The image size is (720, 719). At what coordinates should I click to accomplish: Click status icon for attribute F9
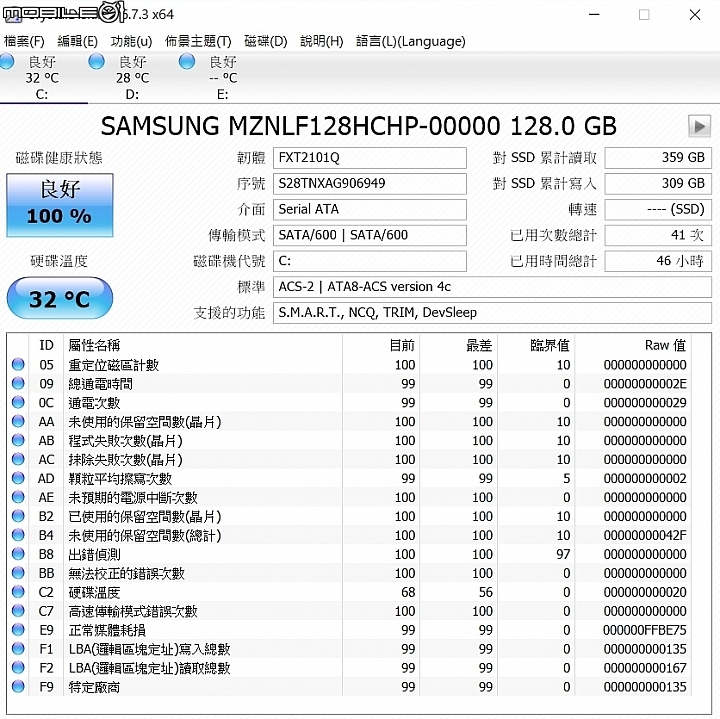(18, 686)
